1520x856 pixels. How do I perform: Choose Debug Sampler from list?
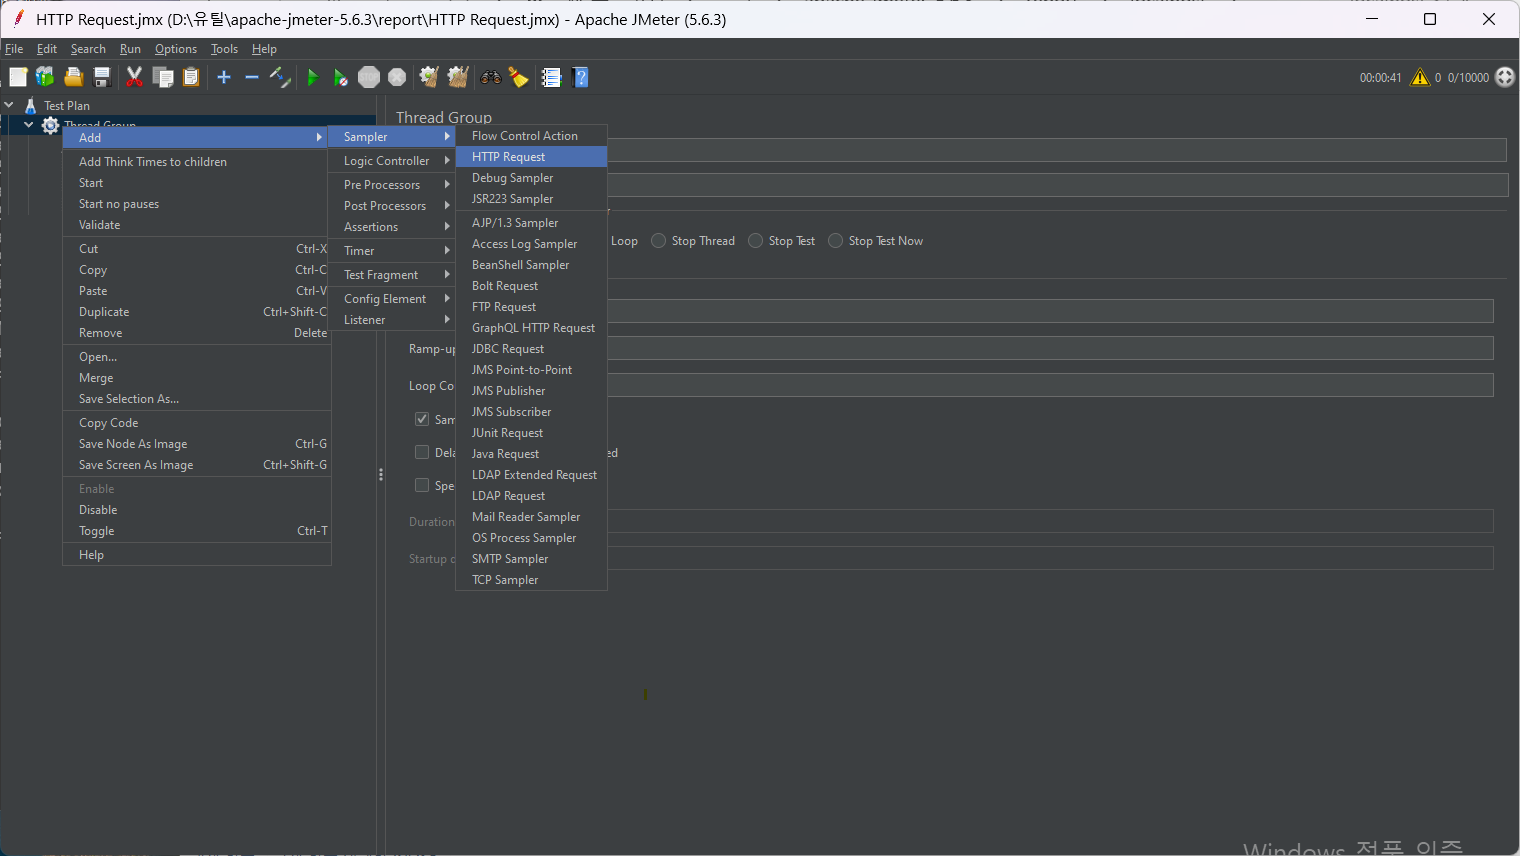click(x=531, y=178)
